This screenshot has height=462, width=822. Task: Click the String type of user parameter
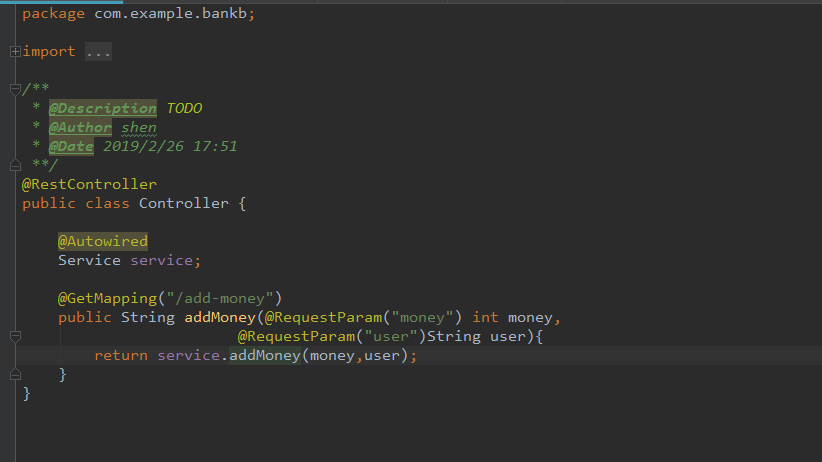click(453, 336)
